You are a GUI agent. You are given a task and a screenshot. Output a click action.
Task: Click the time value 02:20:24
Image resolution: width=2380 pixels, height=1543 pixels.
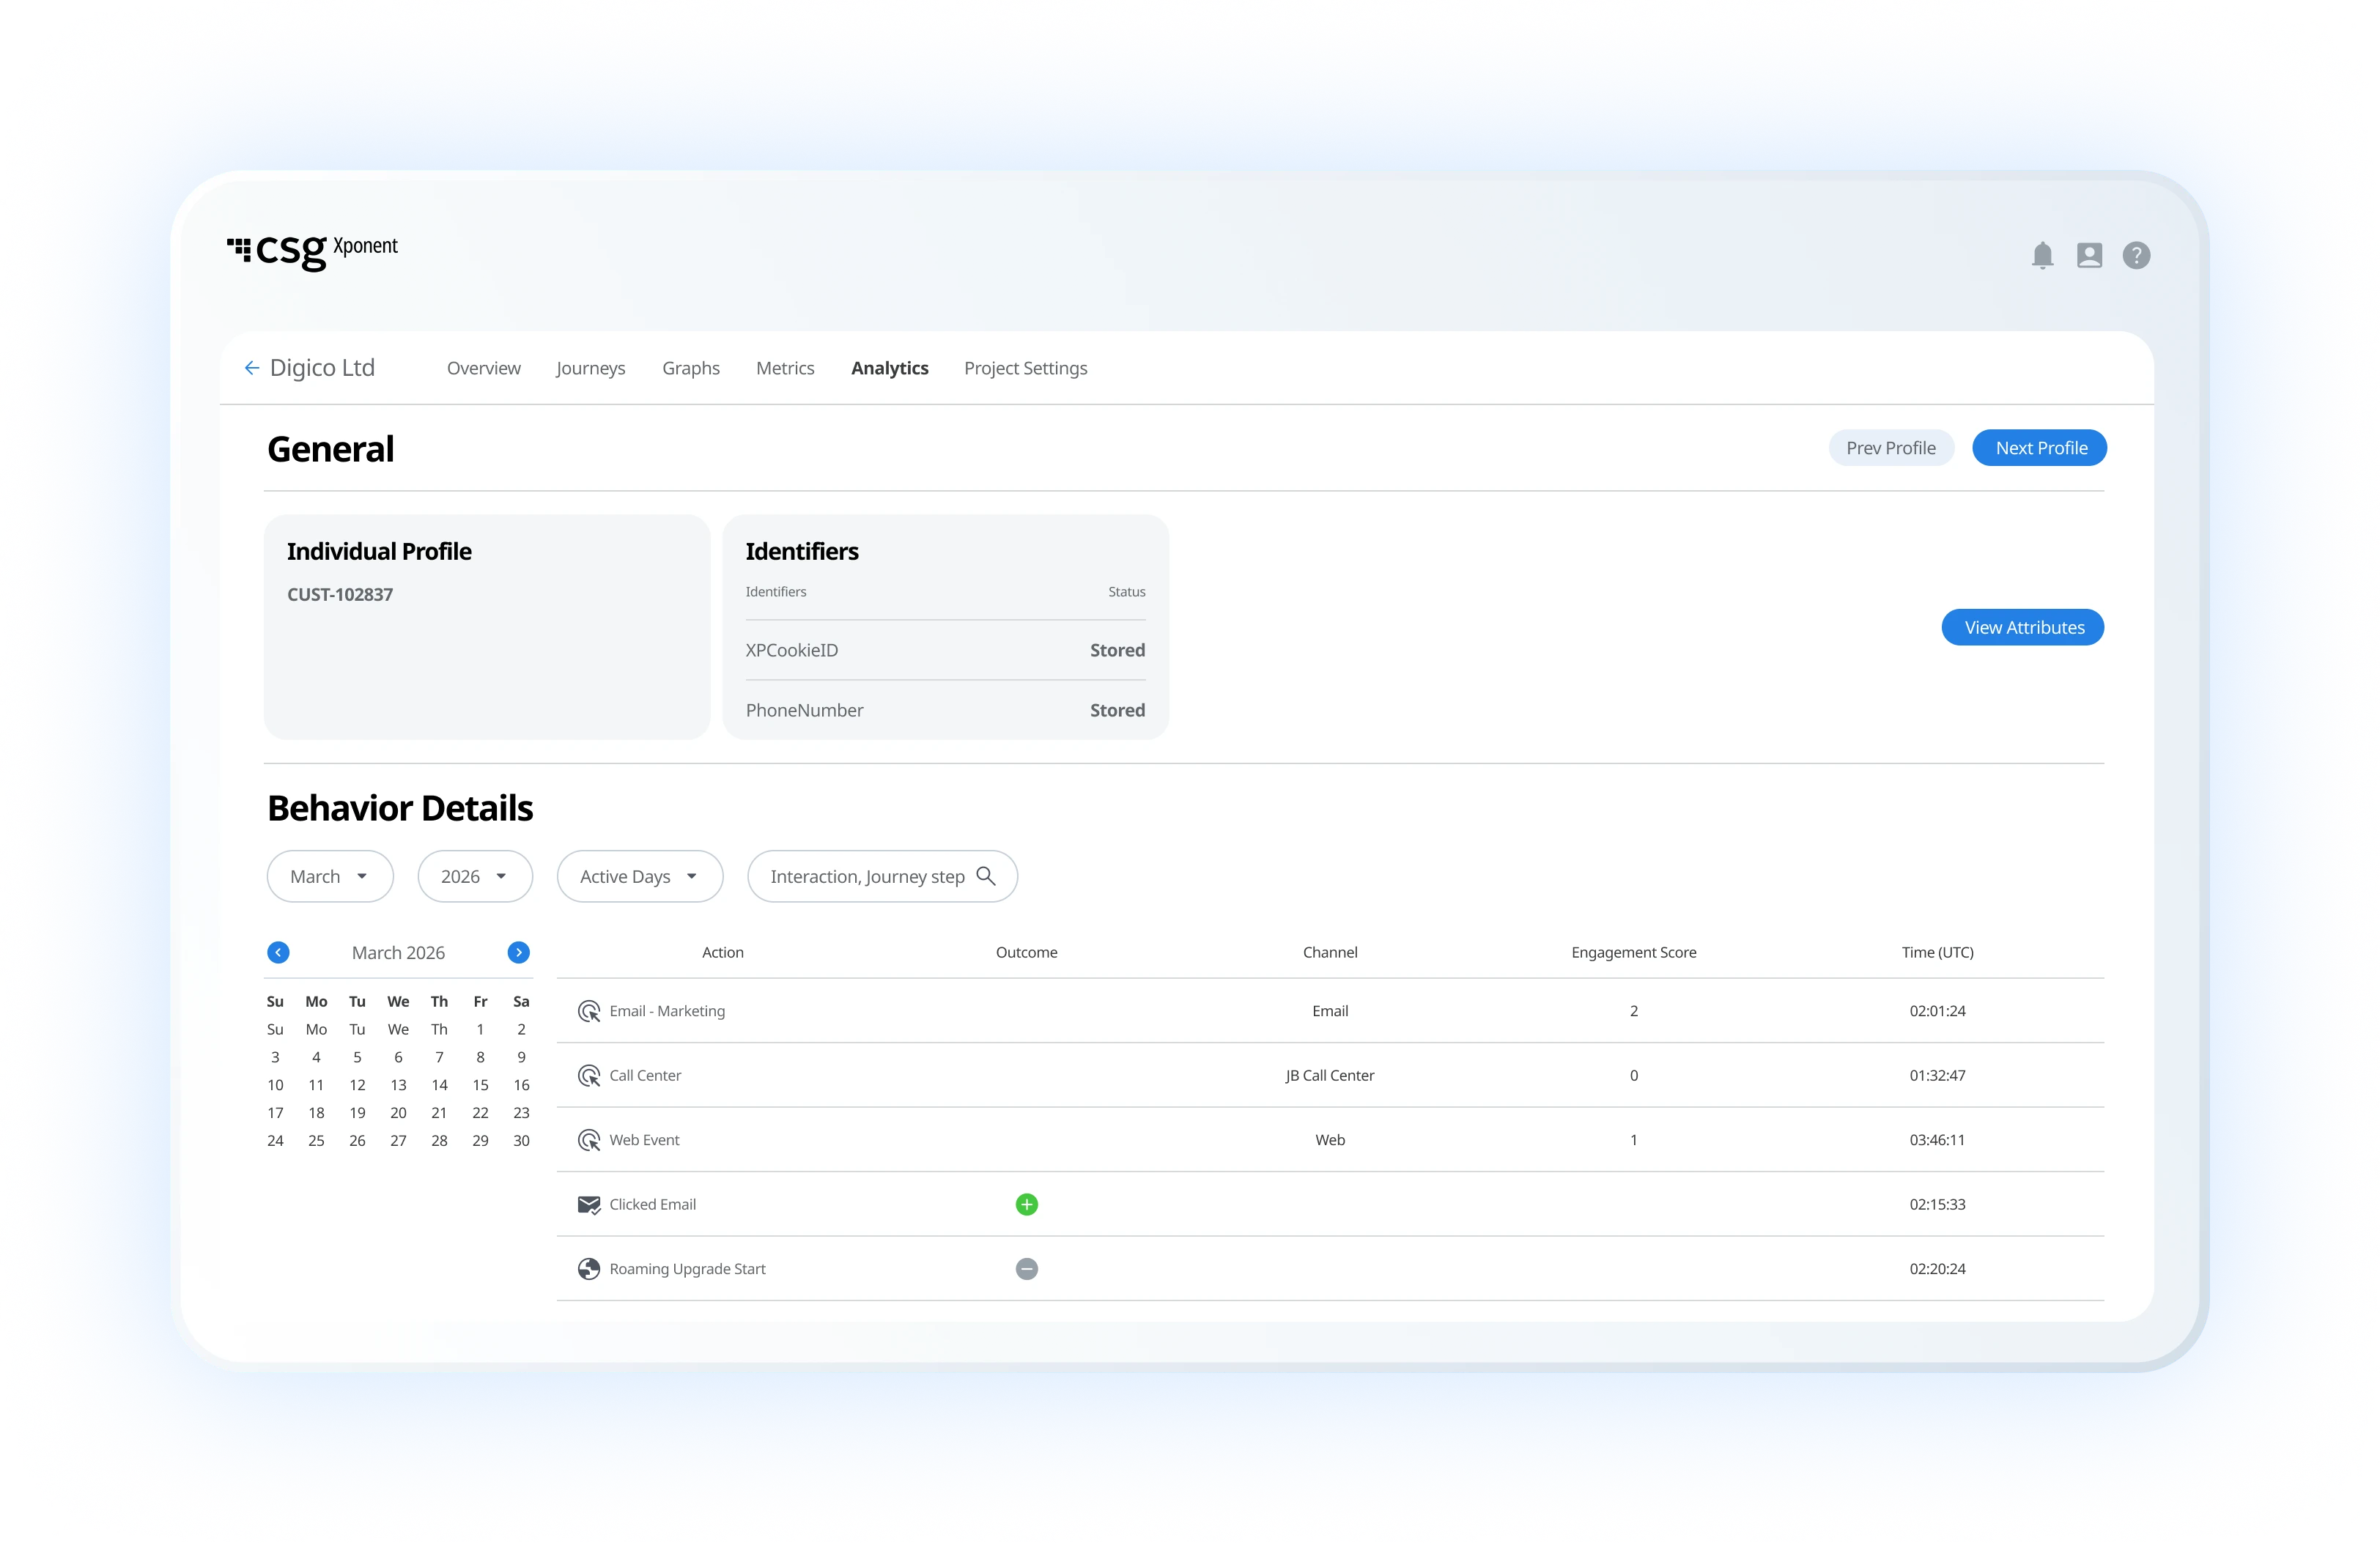click(x=1937, y=1269)
